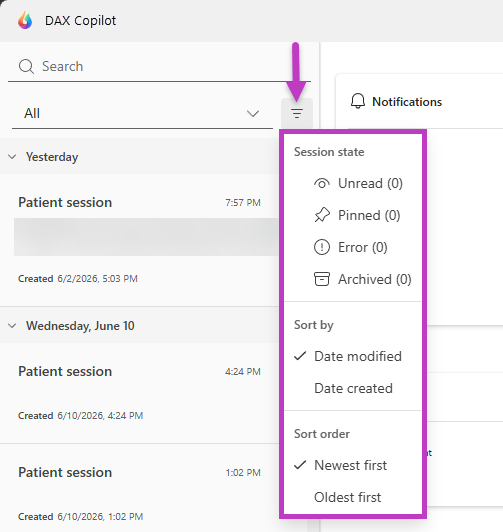Click the checkmark beside Date modified
This screenshot has height=532, width=503.
click(x=300, y=356)
